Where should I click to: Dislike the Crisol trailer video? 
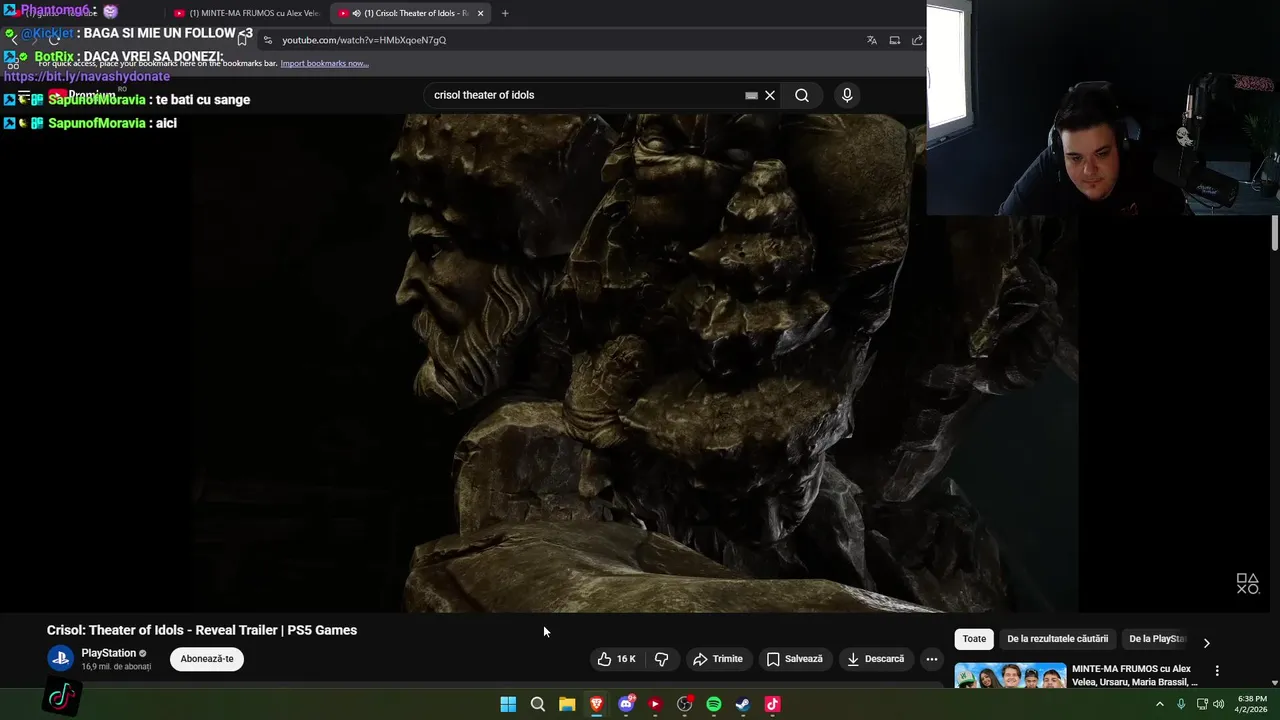(x=661, y=659)
